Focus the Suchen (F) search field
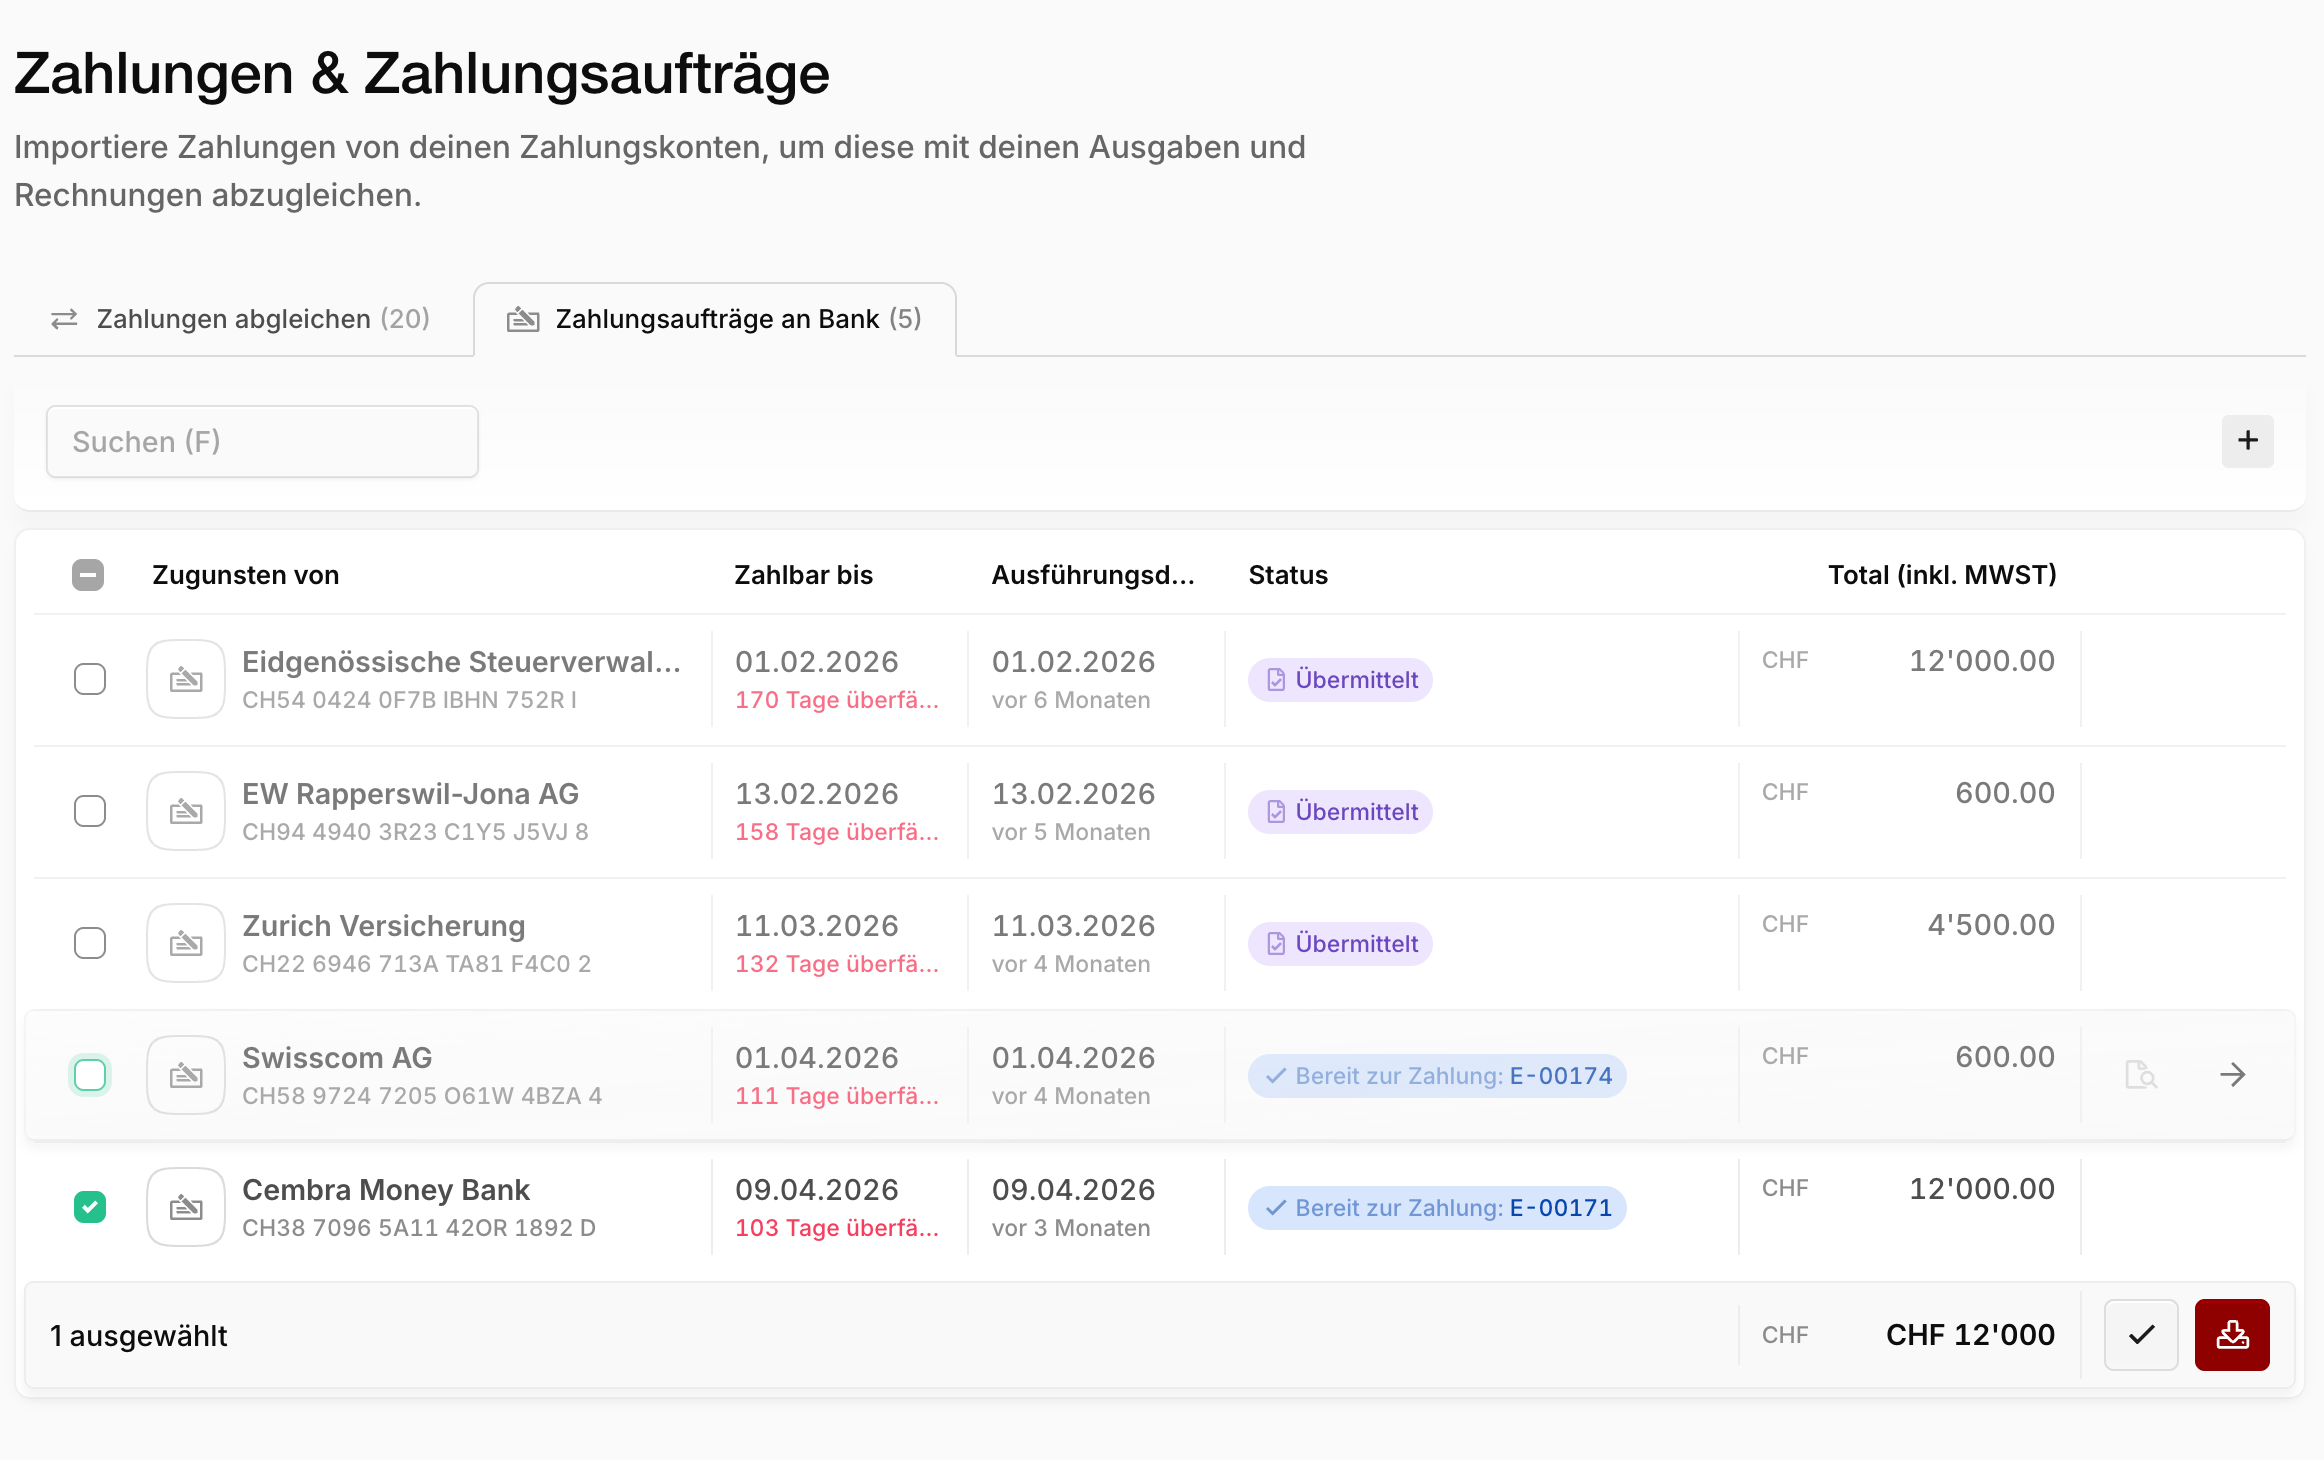 click(262, 441)
